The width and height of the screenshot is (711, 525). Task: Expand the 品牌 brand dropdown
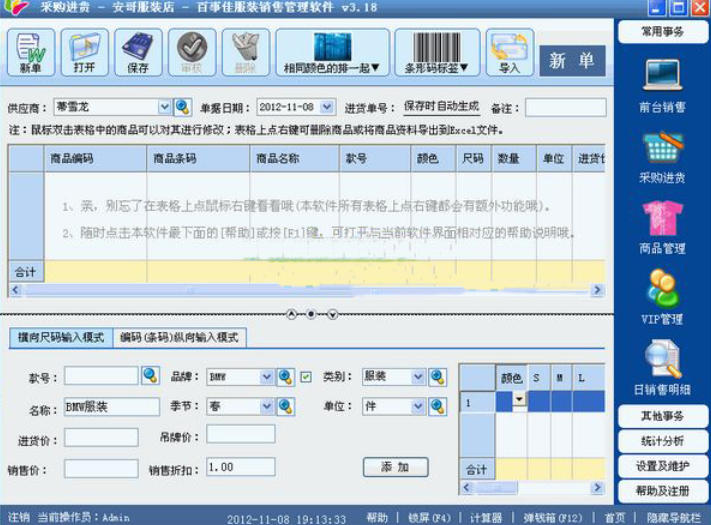pos(267,377)
